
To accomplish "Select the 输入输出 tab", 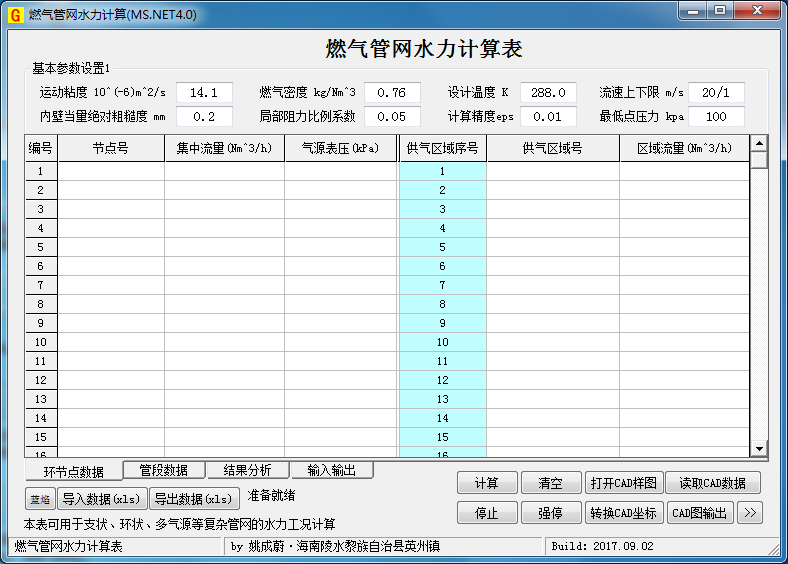I will [331, 470].
